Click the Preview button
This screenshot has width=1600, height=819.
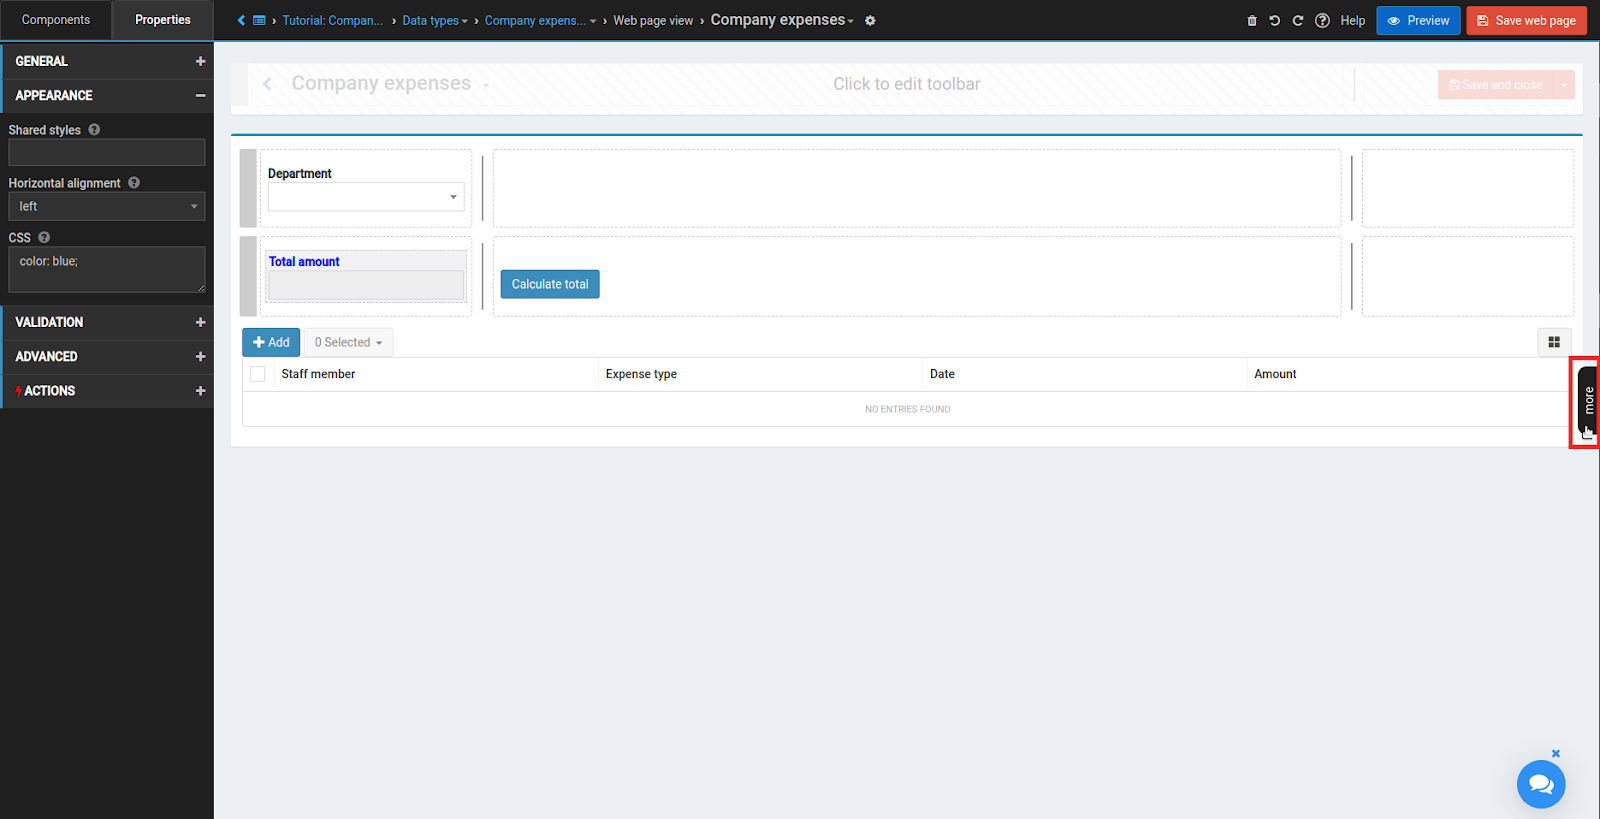1418,20
